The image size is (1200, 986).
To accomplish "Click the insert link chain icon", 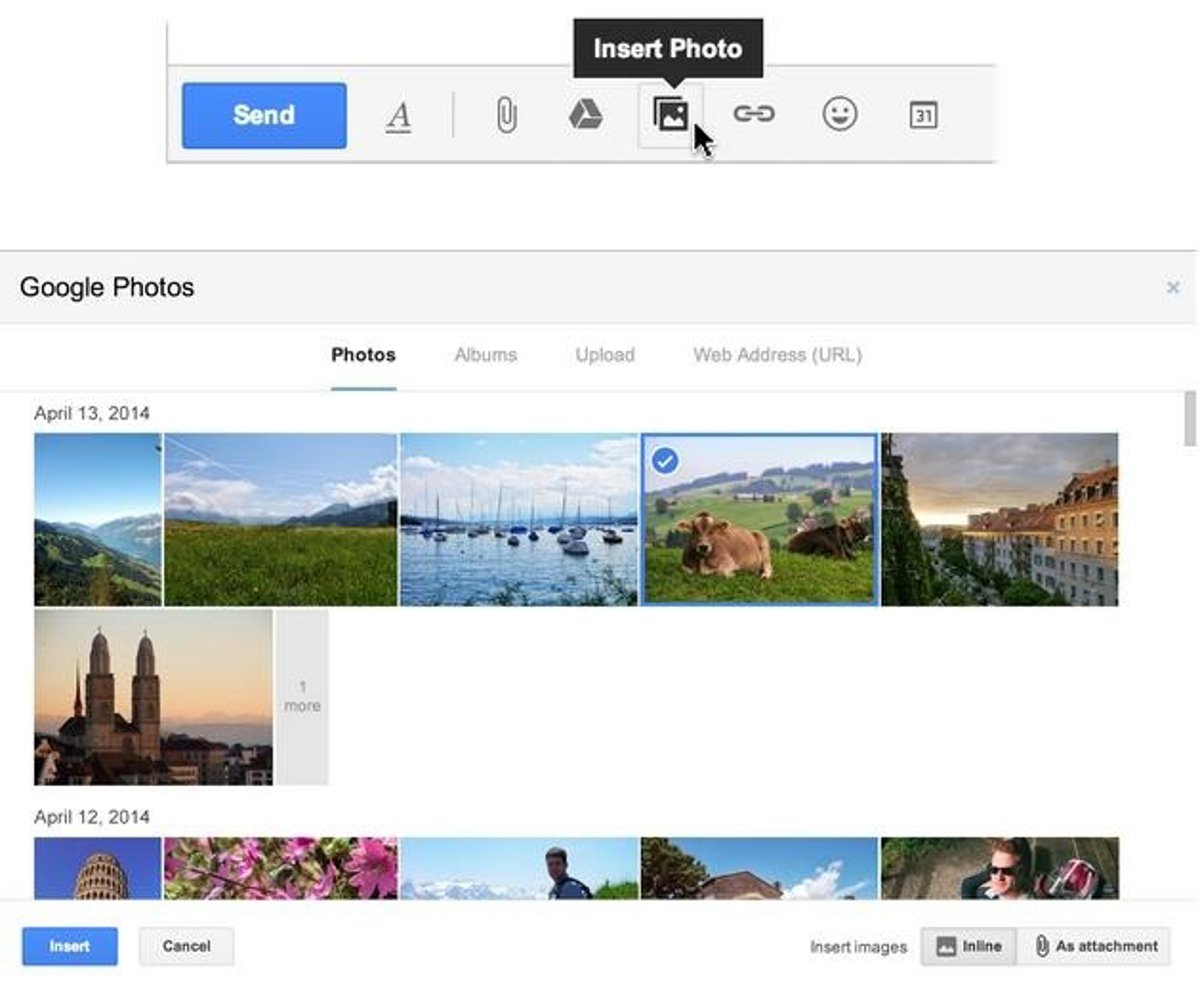I will pyautogui.click(x=754, y=115).
